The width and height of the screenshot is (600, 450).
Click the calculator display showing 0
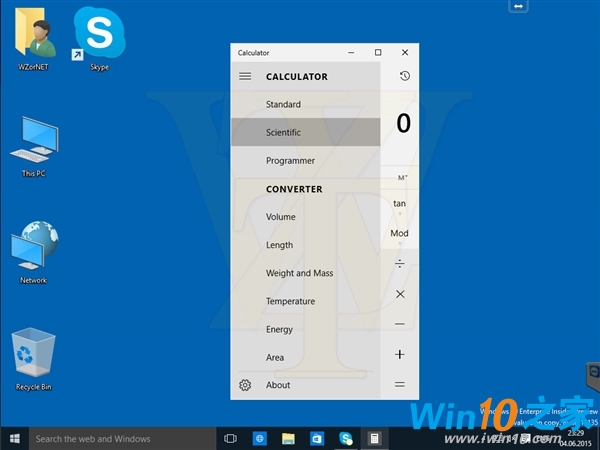[x=403, y=123]
